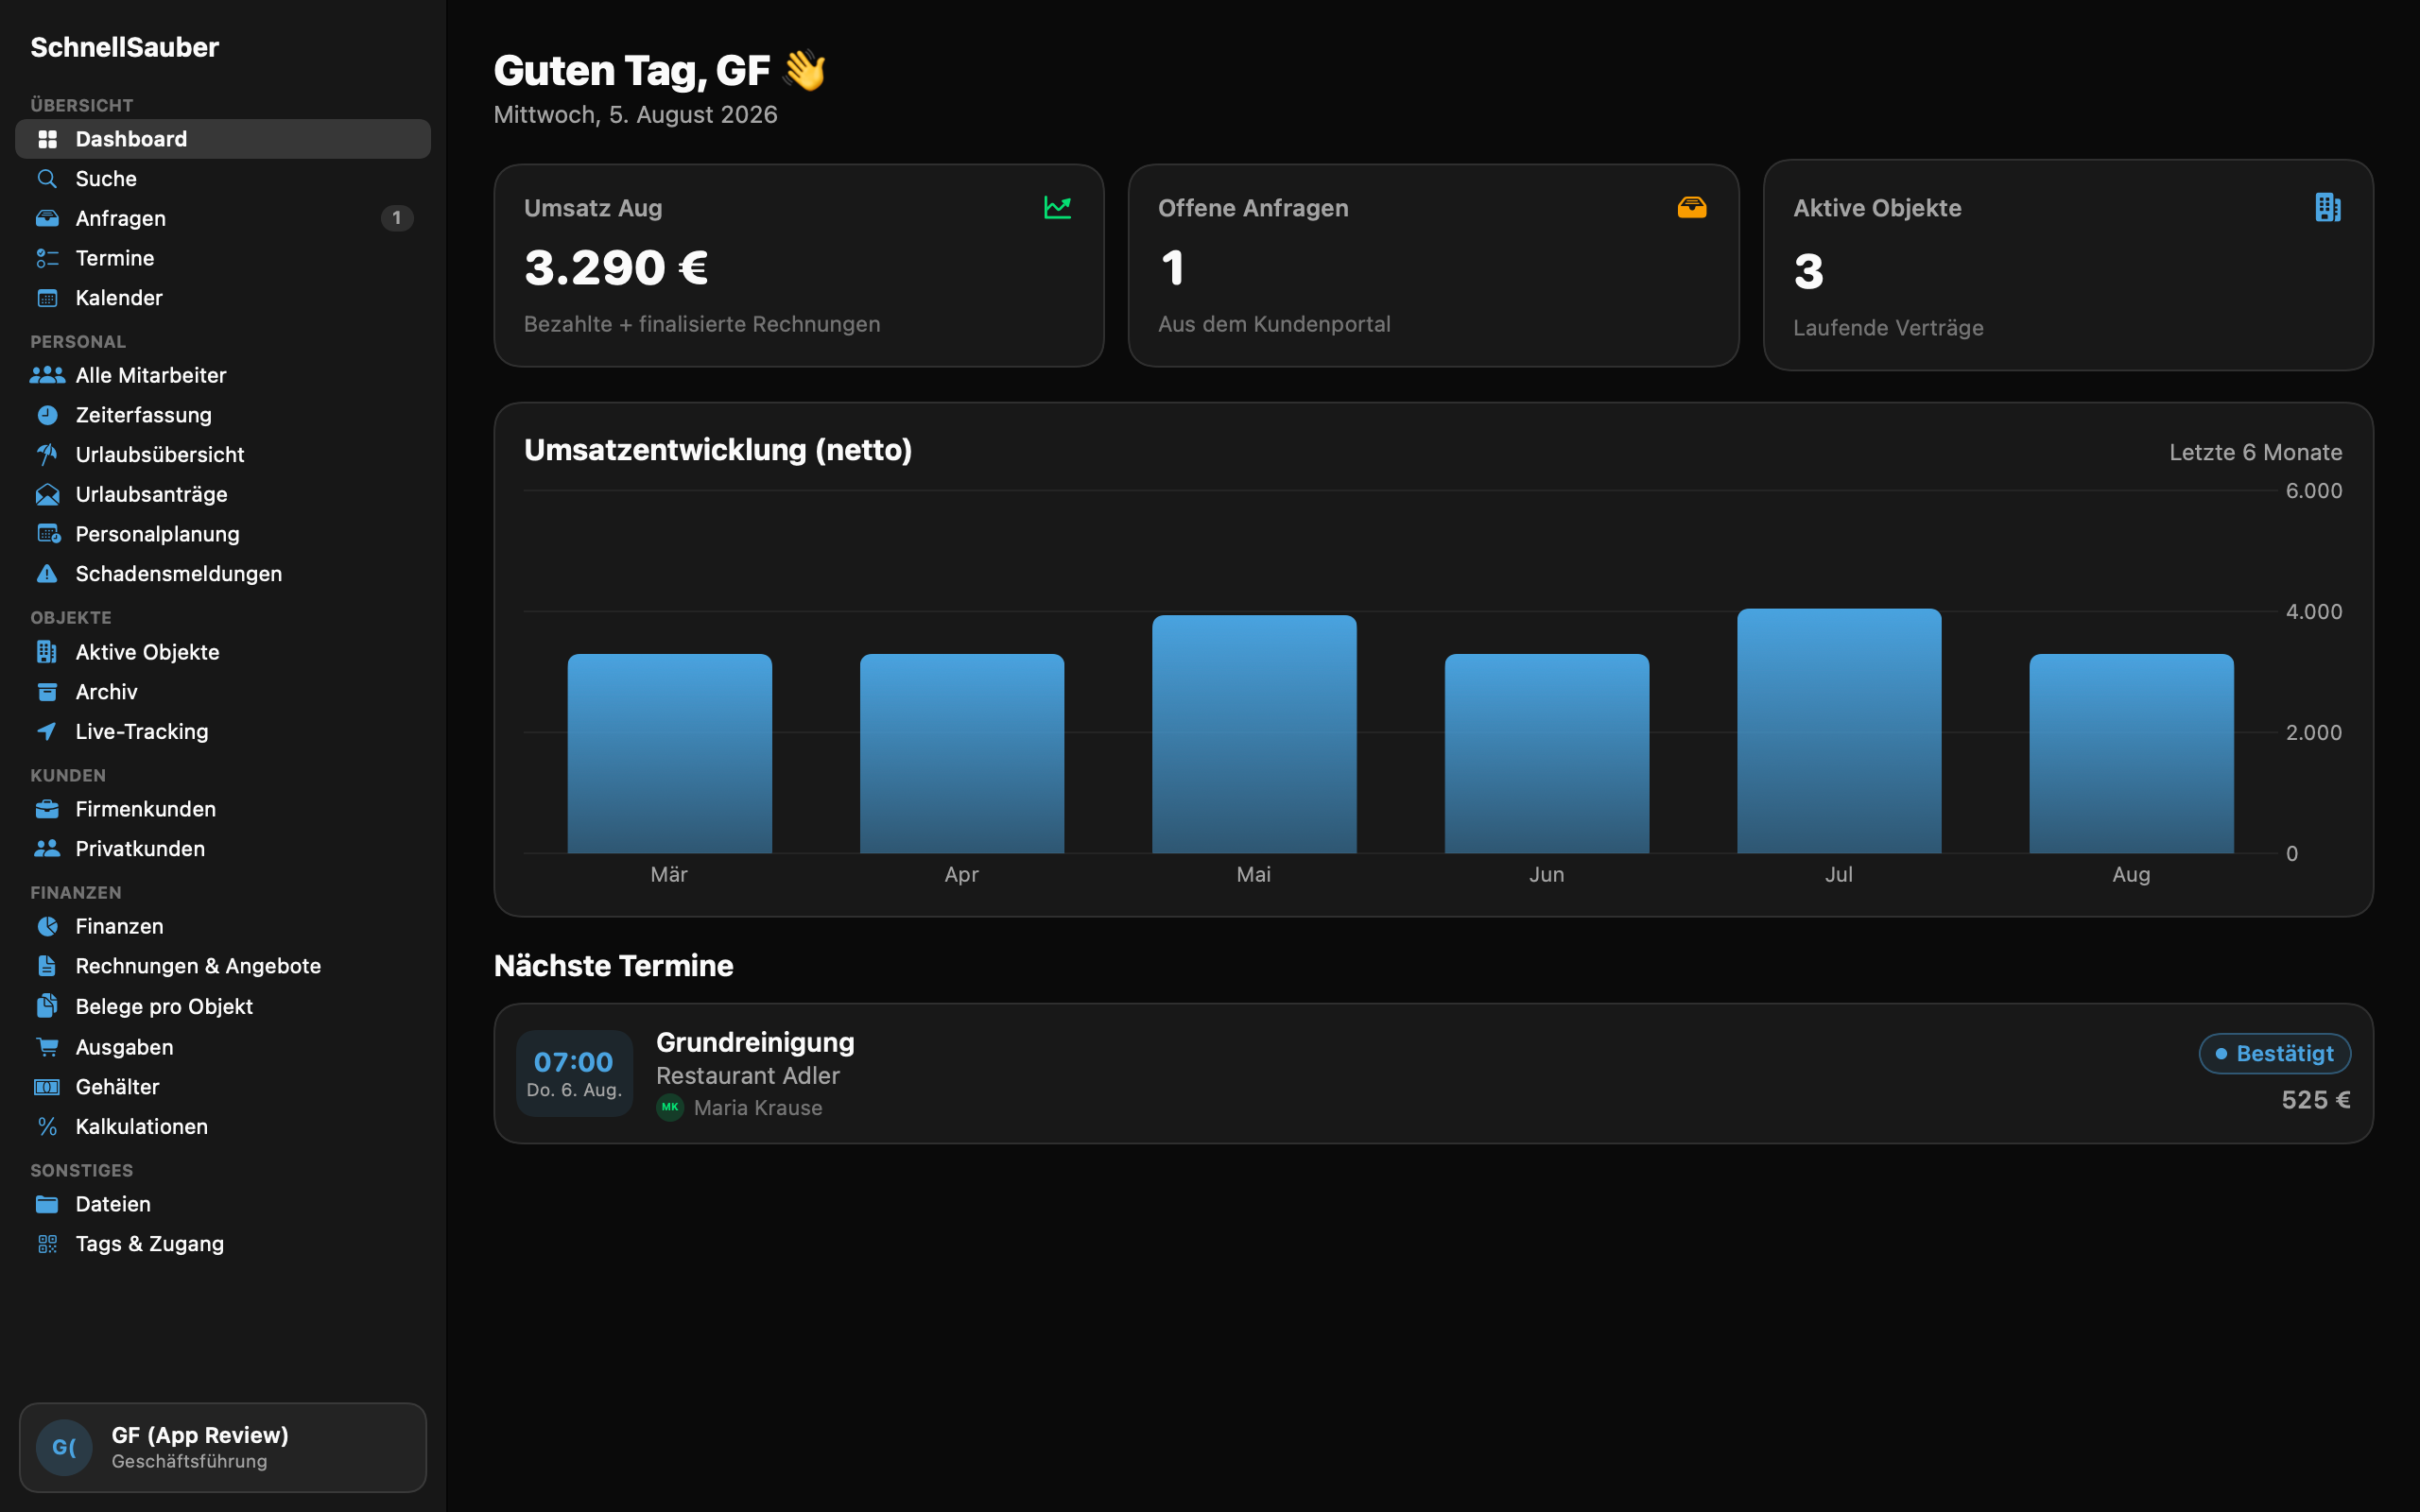Click the SchnellSauber app title
The image size is (2420, 1512).
coord(125,47)
